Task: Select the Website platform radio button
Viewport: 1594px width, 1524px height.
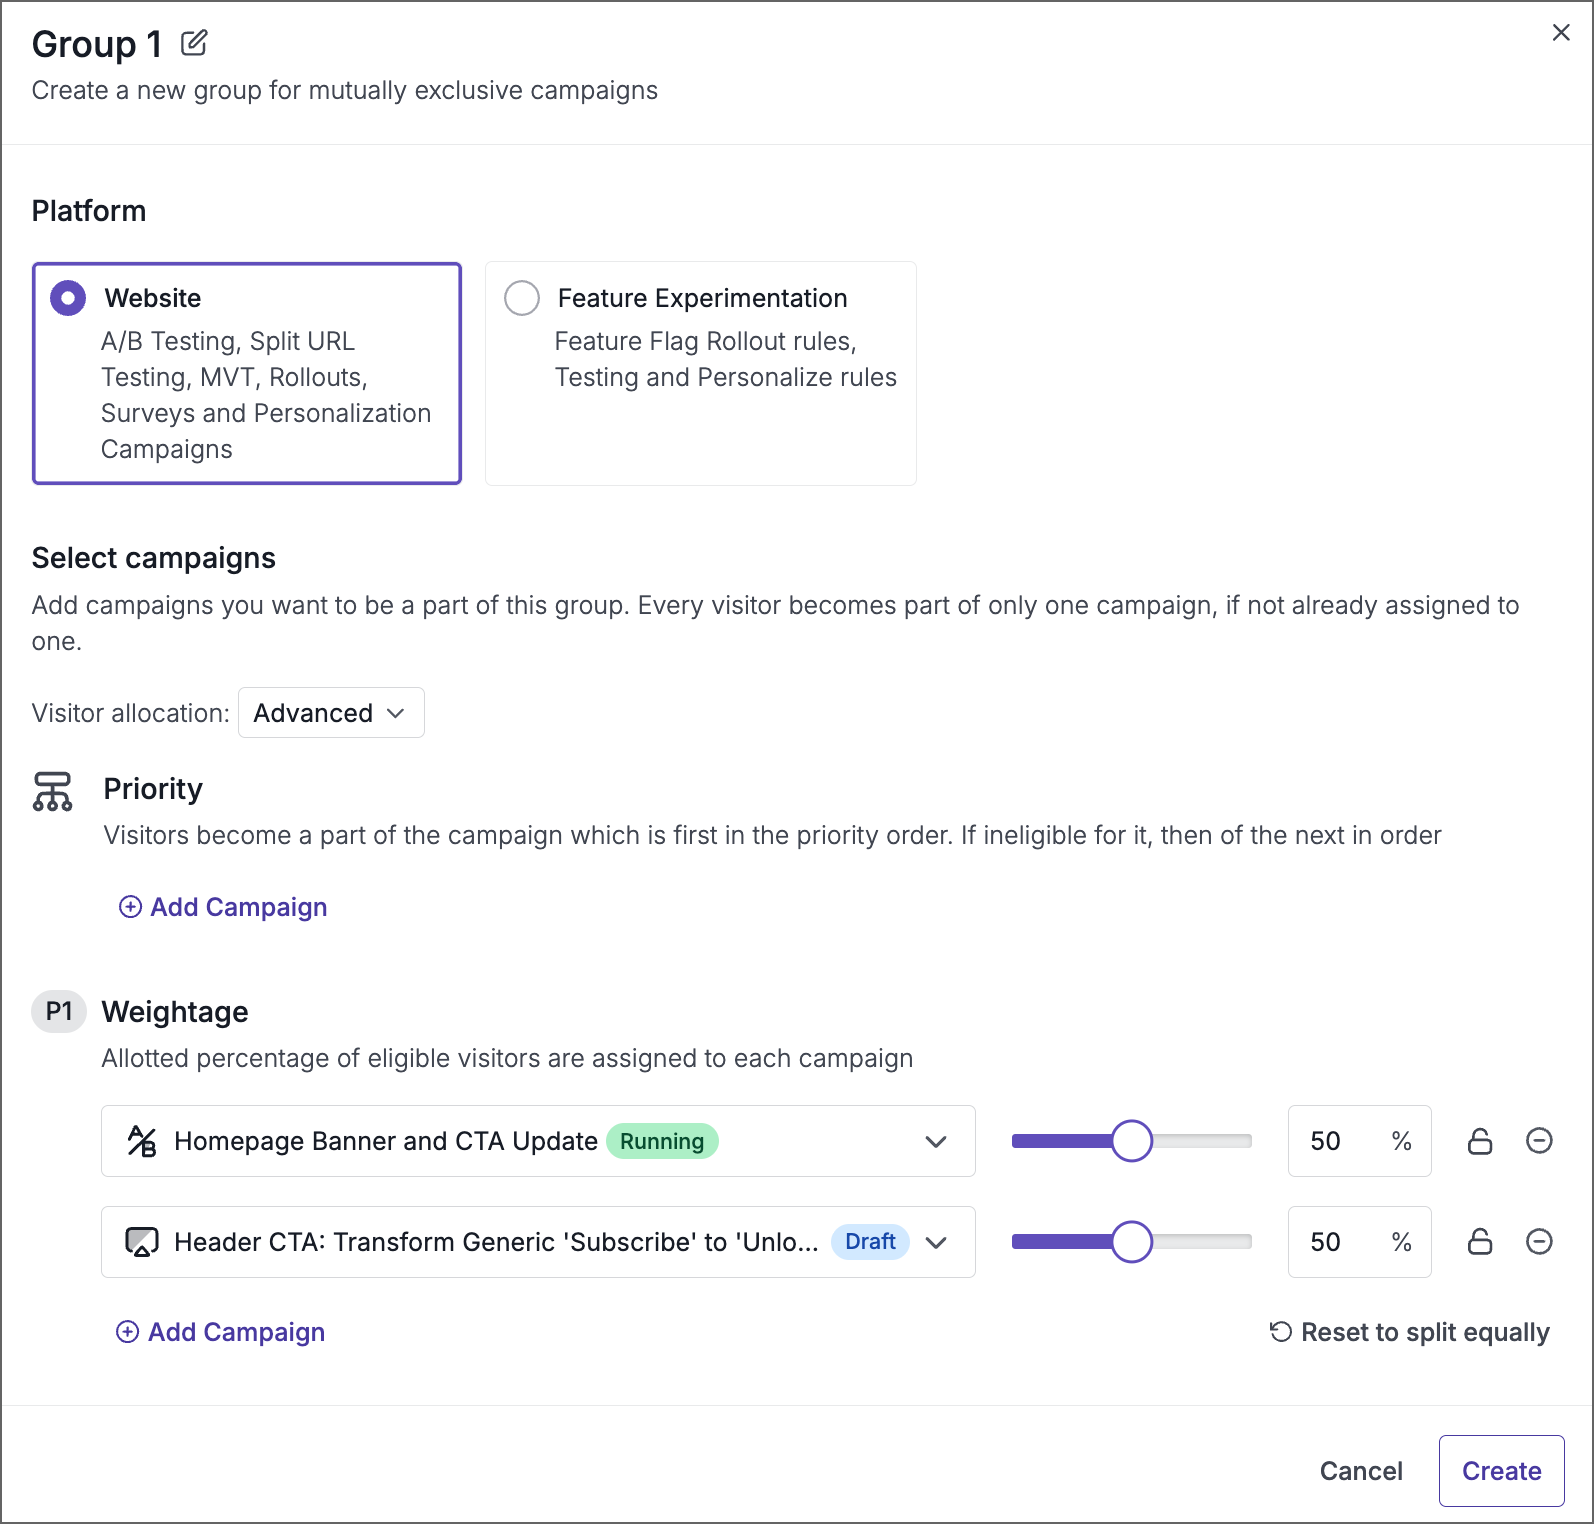Action: [x=68, y=298]
